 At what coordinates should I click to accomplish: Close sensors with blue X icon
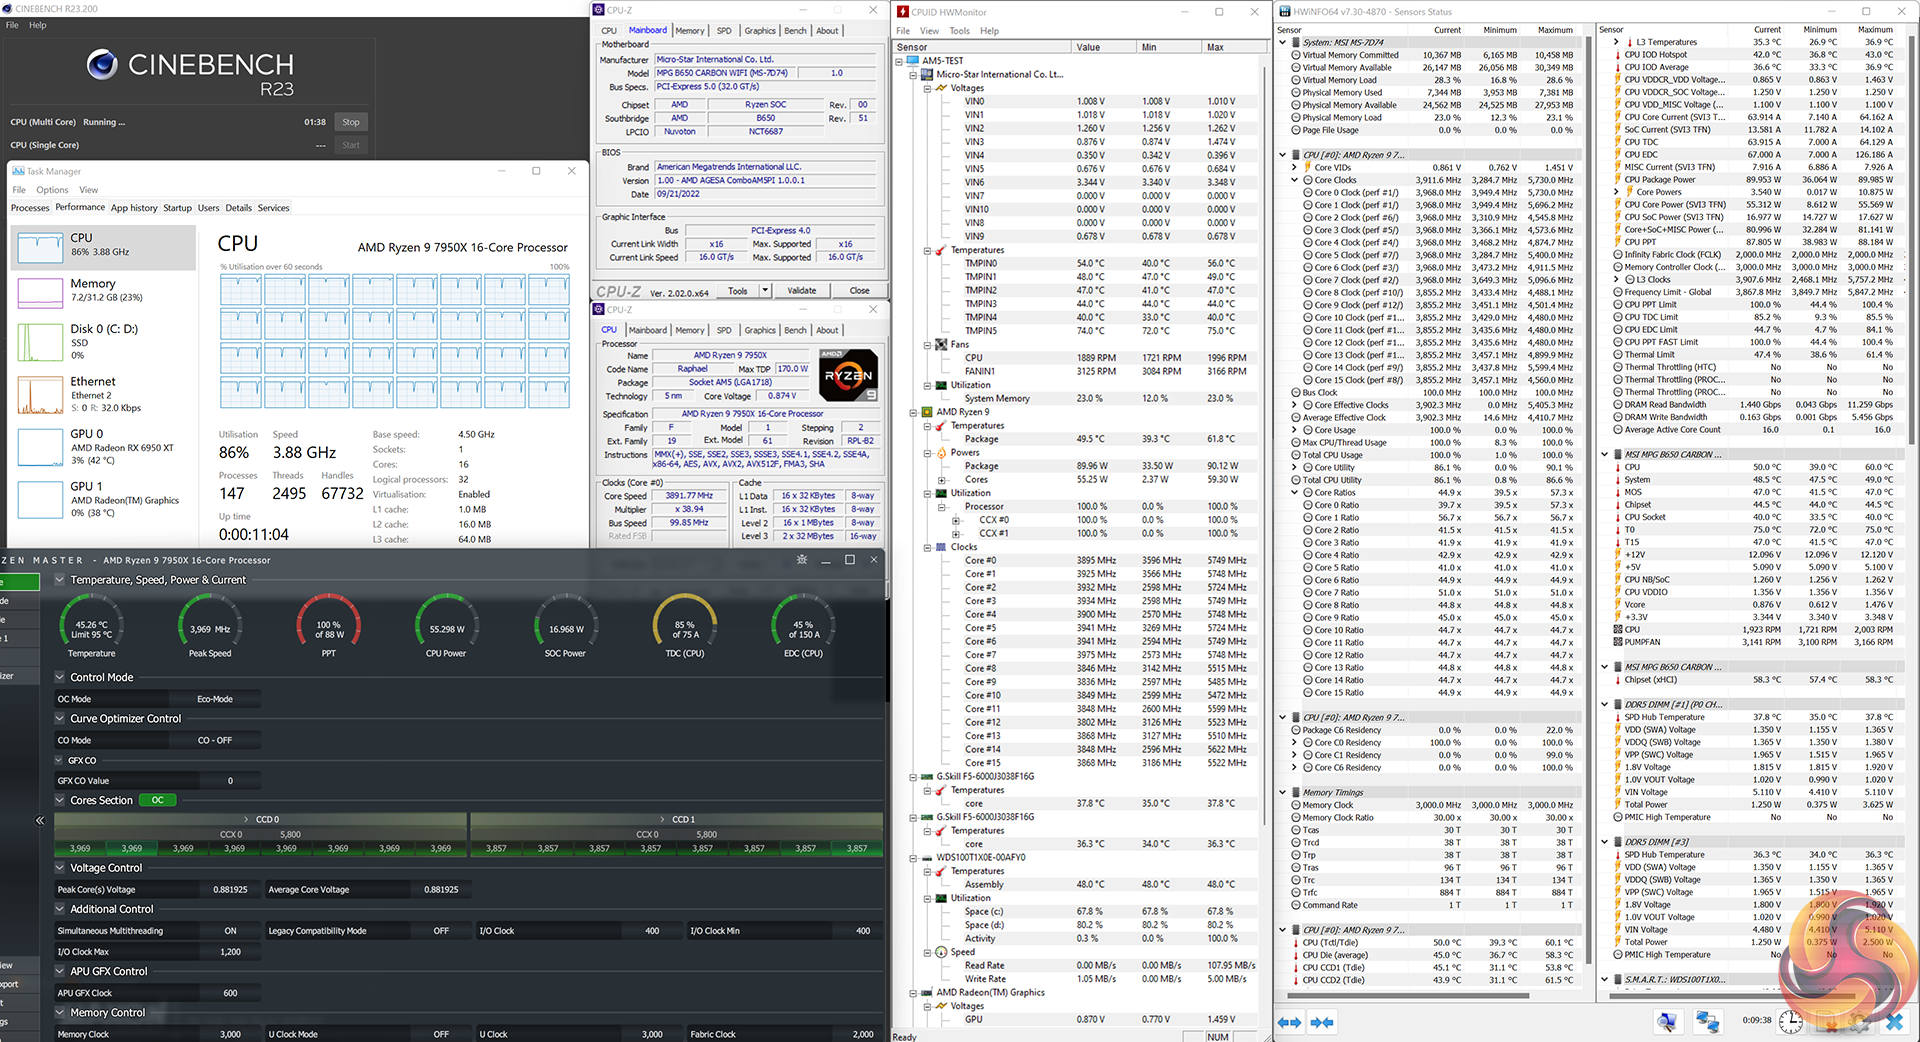[1894, 1022]
